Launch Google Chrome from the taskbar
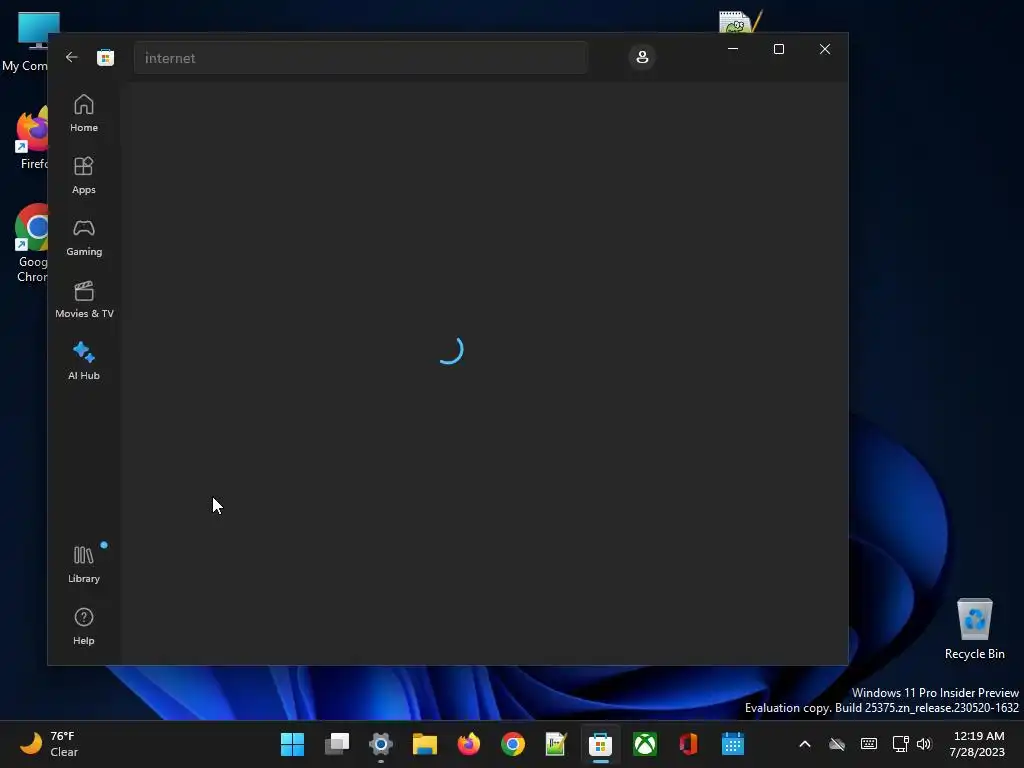Screen dimensions: 1024x768 (513, 744)
